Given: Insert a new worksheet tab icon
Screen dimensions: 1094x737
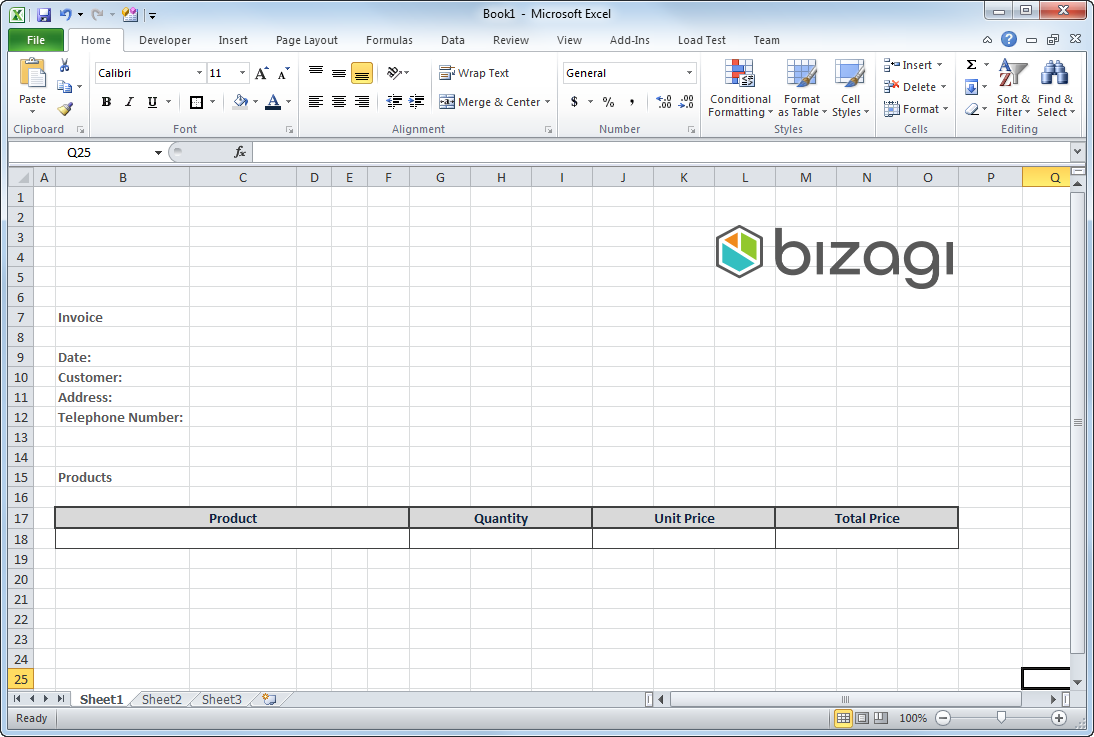Looking at the screenshot, I should tap(269, 699).
